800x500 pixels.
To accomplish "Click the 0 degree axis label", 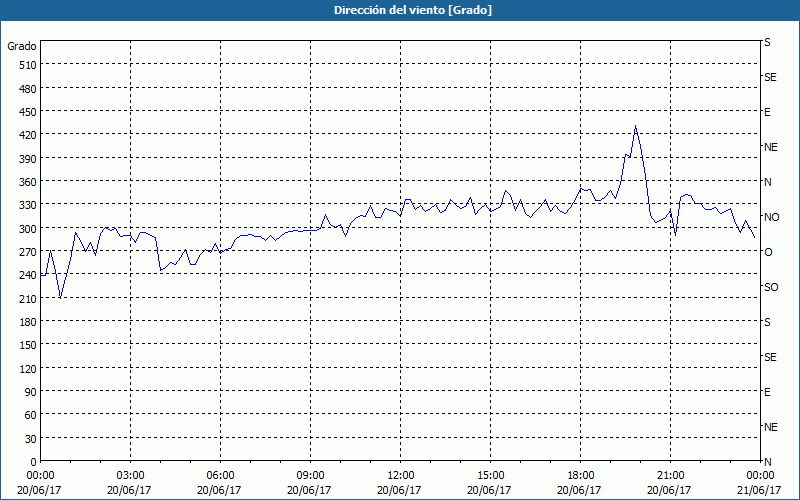I will tap(34, 462).
